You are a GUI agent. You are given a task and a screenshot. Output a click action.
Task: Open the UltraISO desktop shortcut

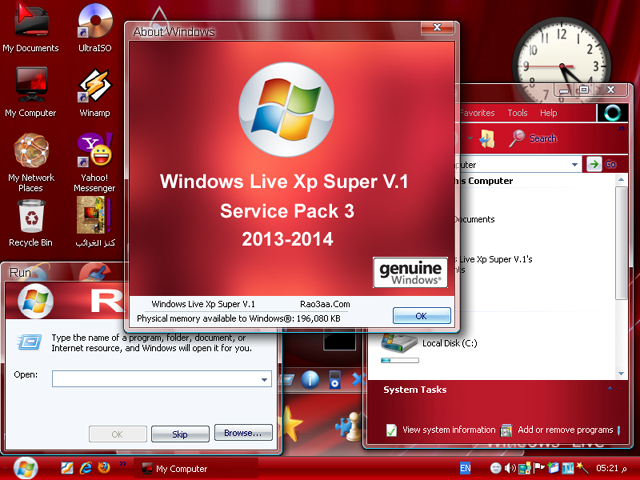point(94,24)
